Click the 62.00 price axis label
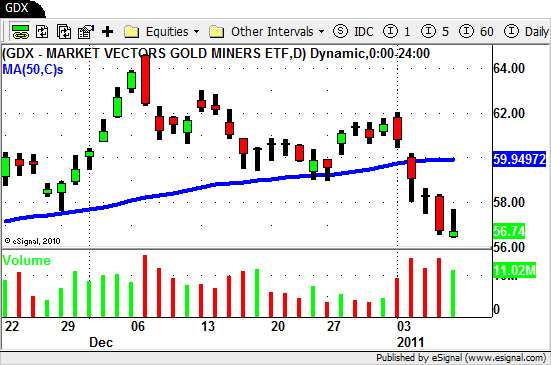Screen dimensions: 551x365 509,113
